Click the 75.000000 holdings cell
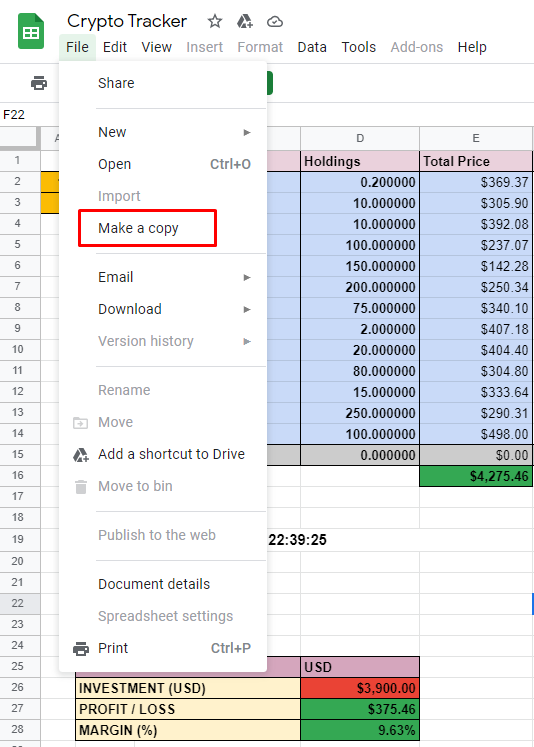Image resolution: width=534 pixels, height=747 pixels. click(360, 308)
